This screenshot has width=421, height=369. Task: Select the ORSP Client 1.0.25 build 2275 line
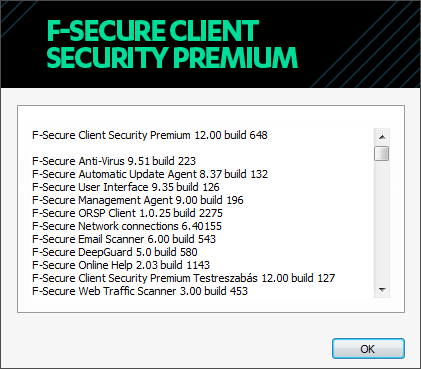pos(127,213)
